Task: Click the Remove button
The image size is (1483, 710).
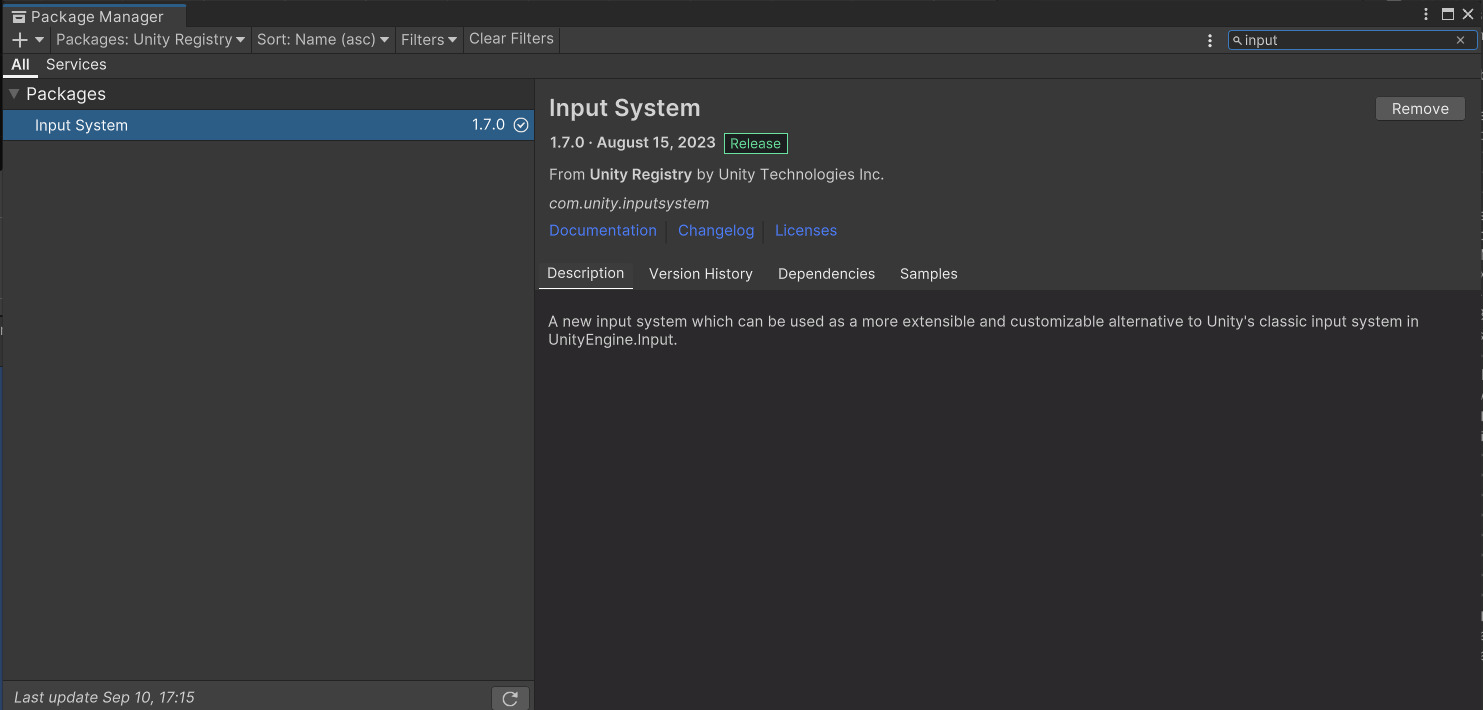Action: pos(1420,109)
